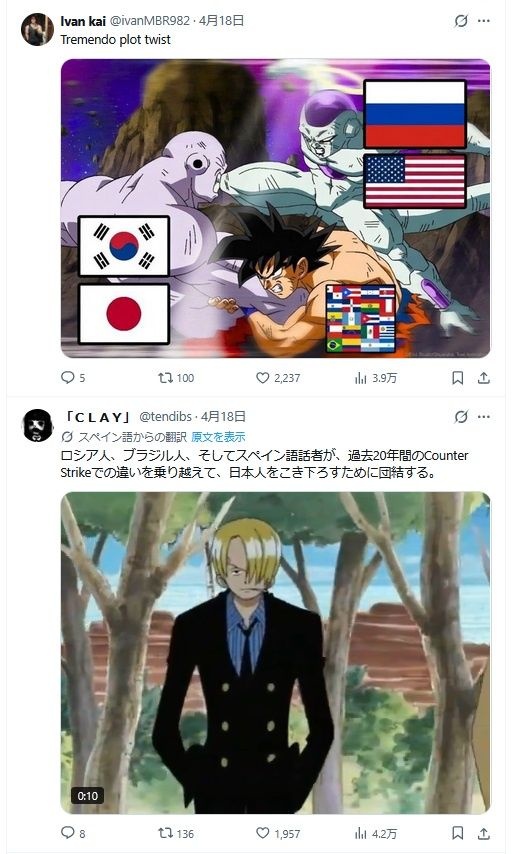Open more options menu on Ivan kai's post
Image resolution: width=528 pixels, height=854 pixels.
pyautogui.click(x=483, y=21)
